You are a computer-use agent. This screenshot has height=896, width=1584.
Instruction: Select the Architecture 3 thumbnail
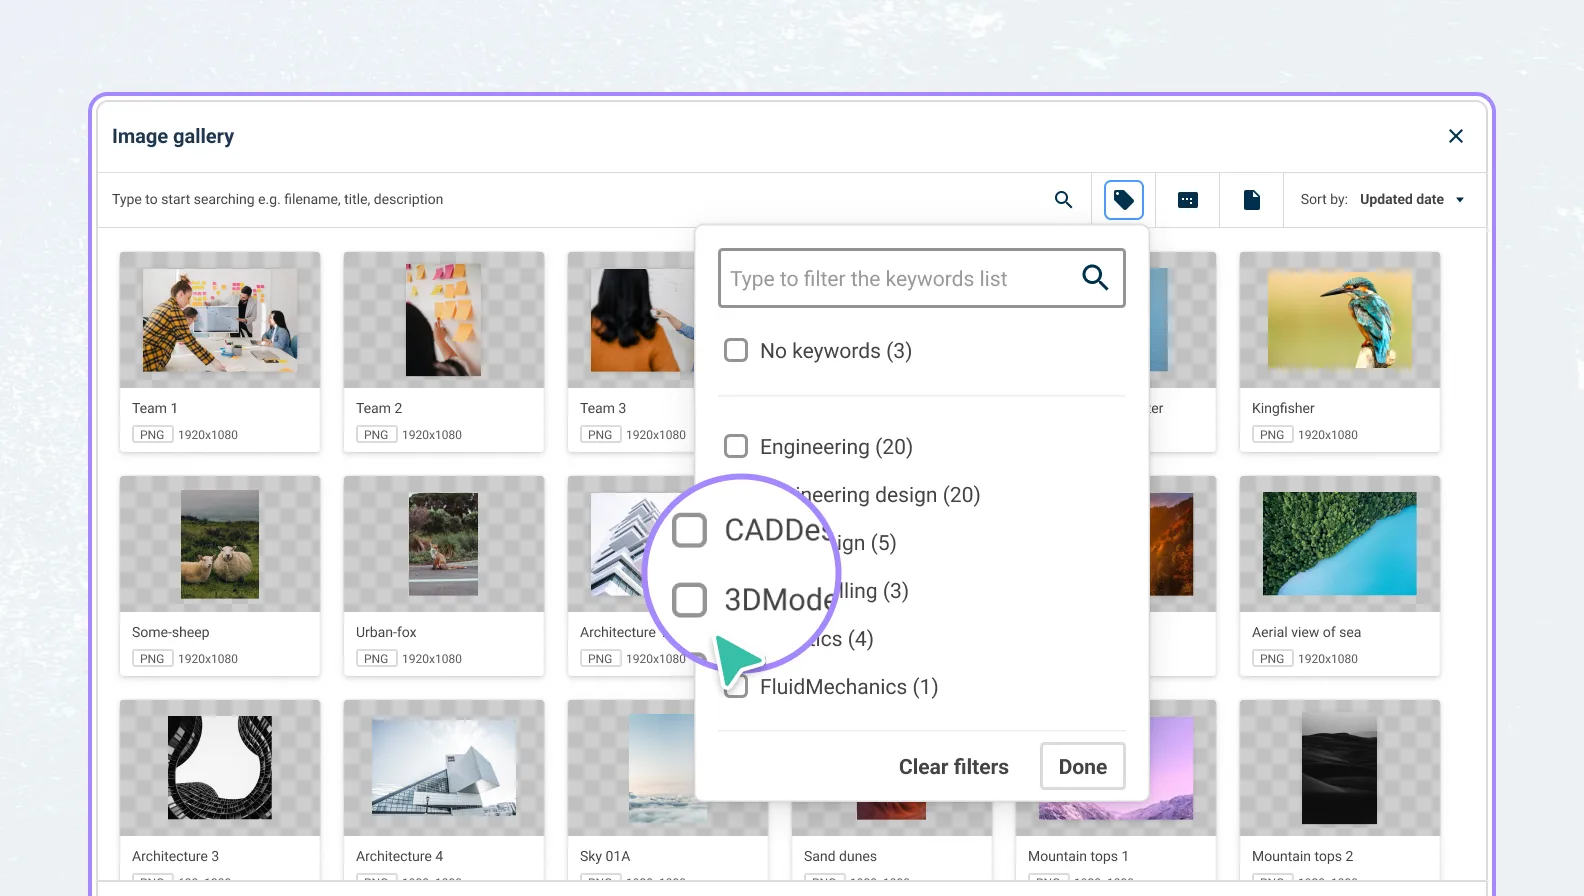220,768
